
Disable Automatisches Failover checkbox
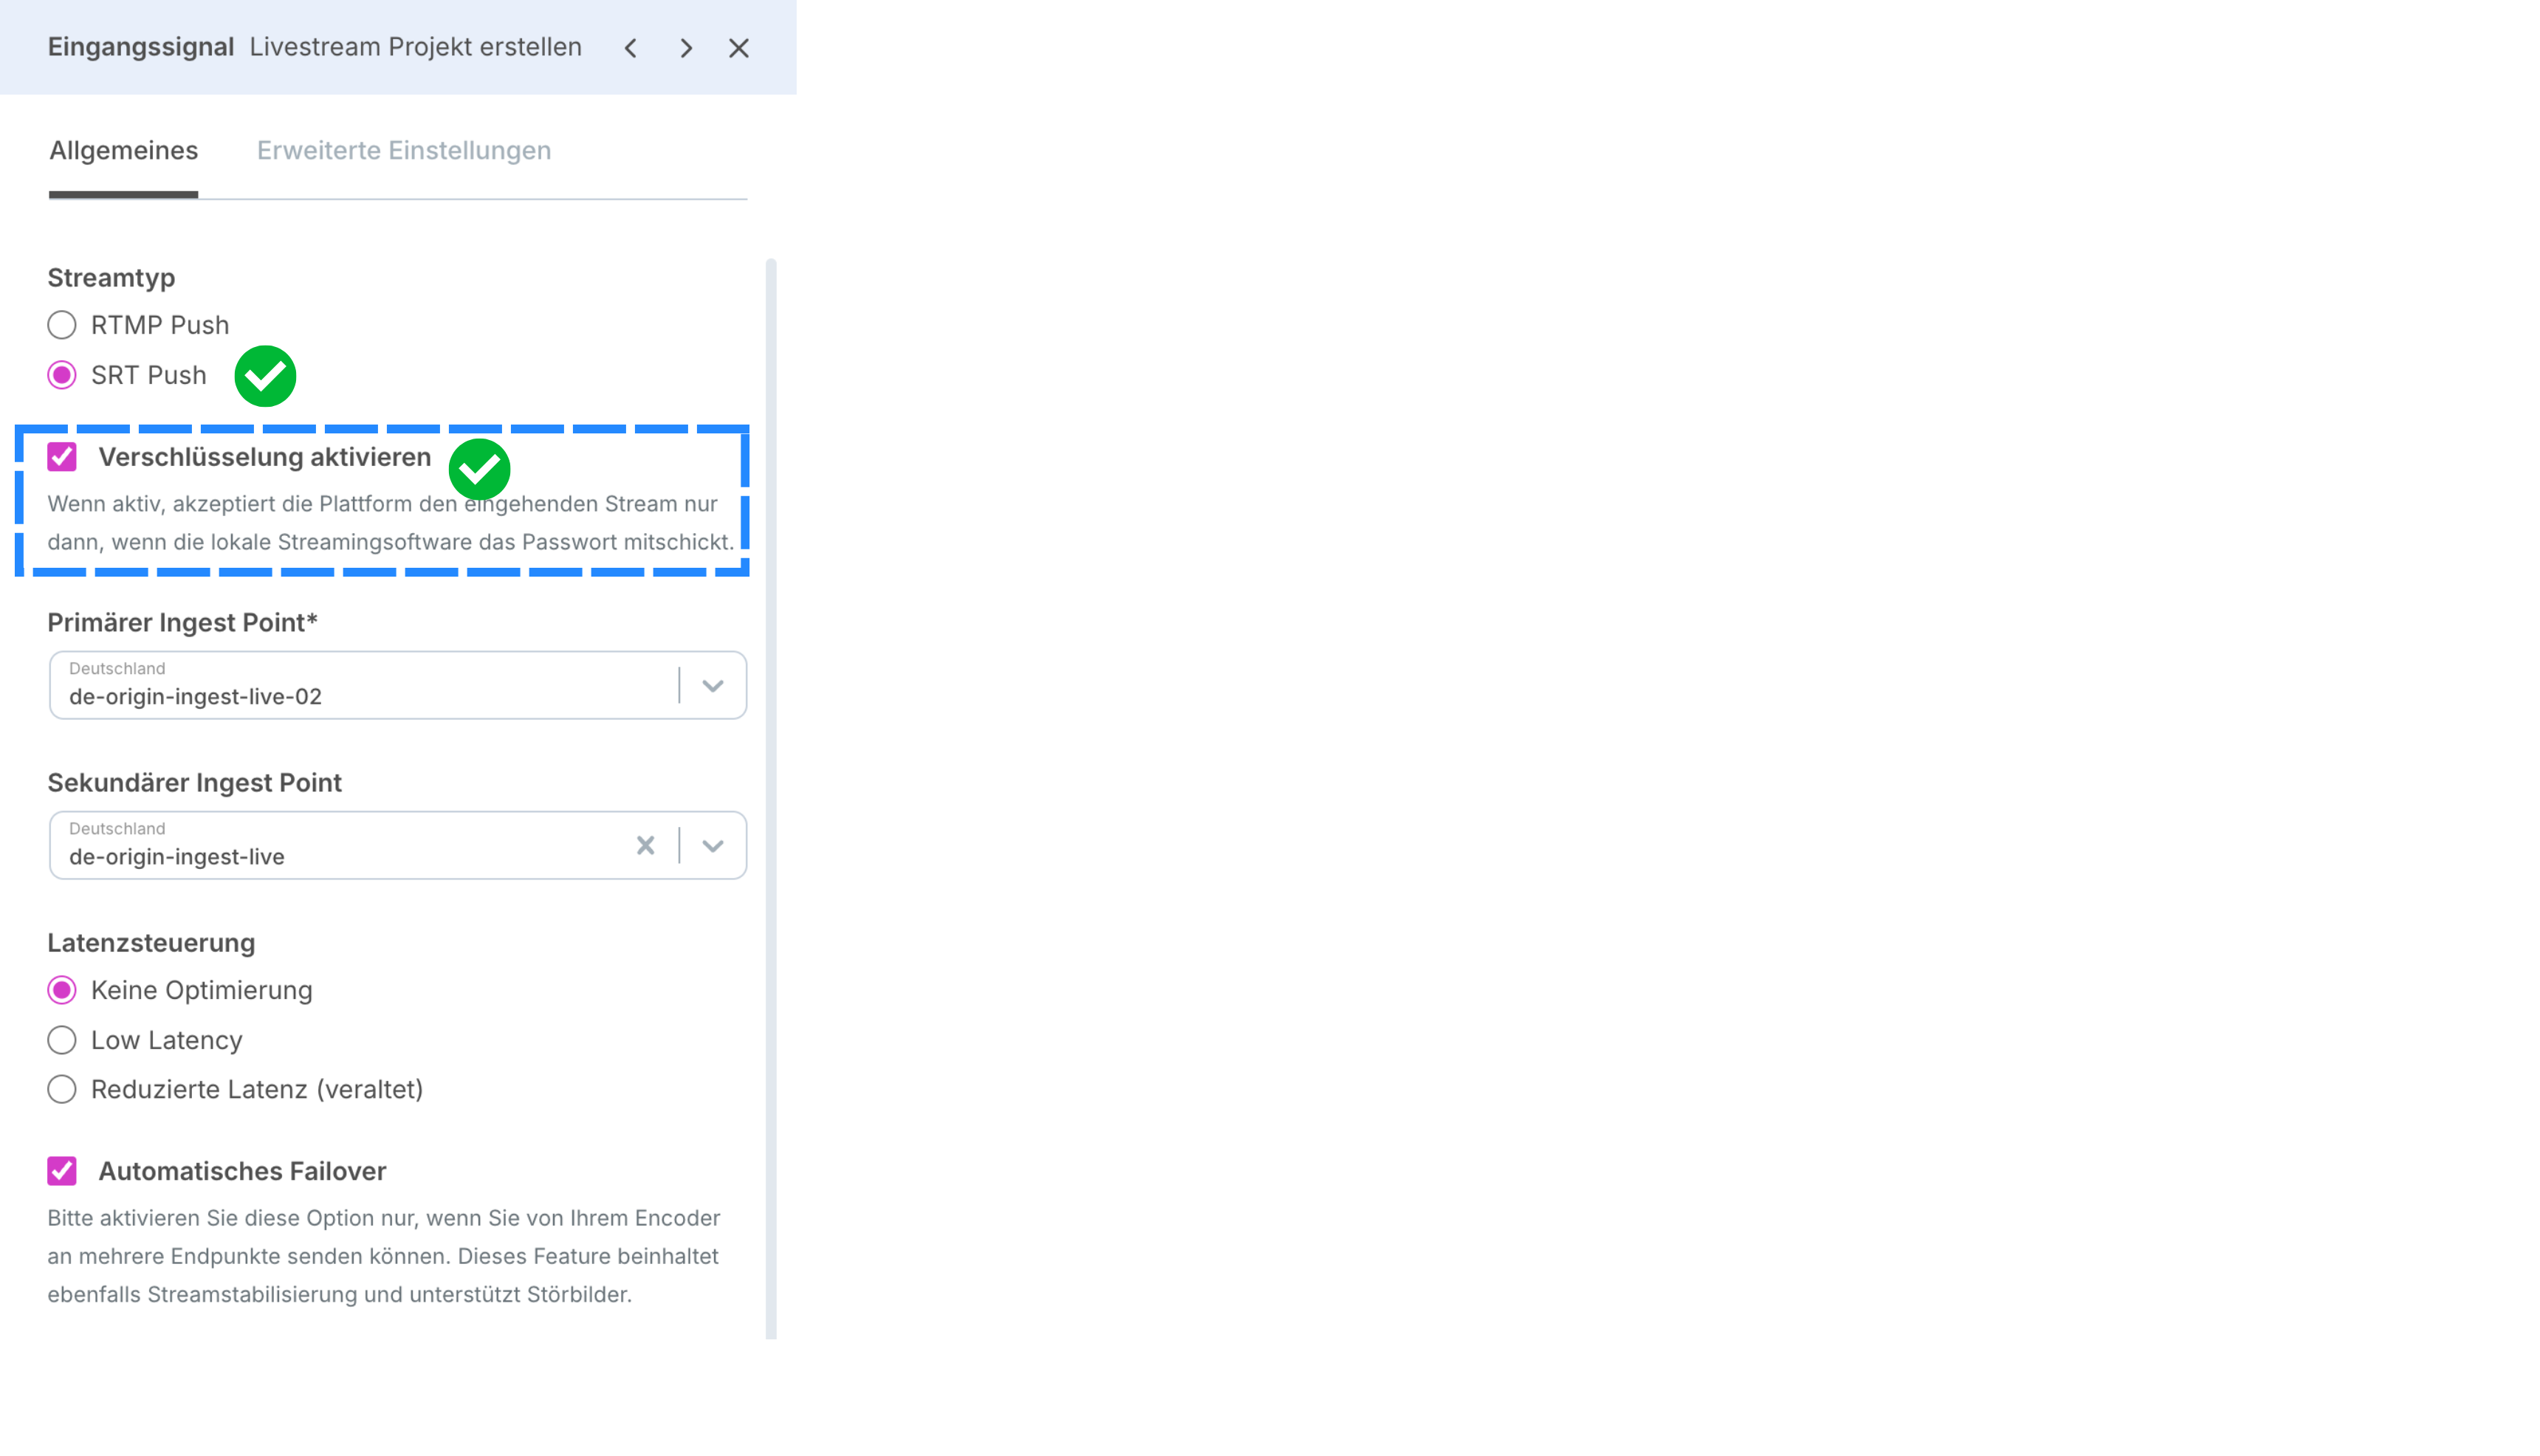(x=62, y=1171)
